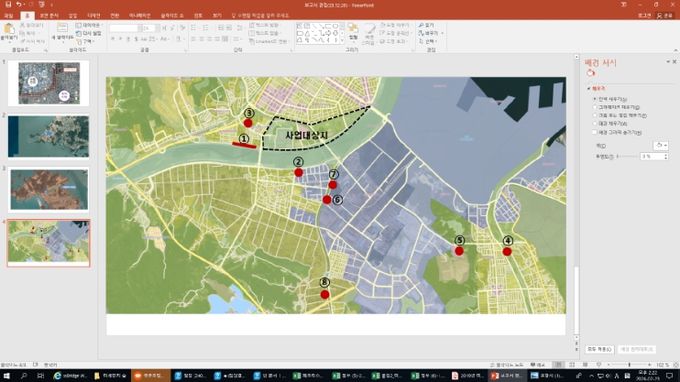Click the New Slide icon
The height and width of the screenshot is (382, 680).
coord(62,29)
